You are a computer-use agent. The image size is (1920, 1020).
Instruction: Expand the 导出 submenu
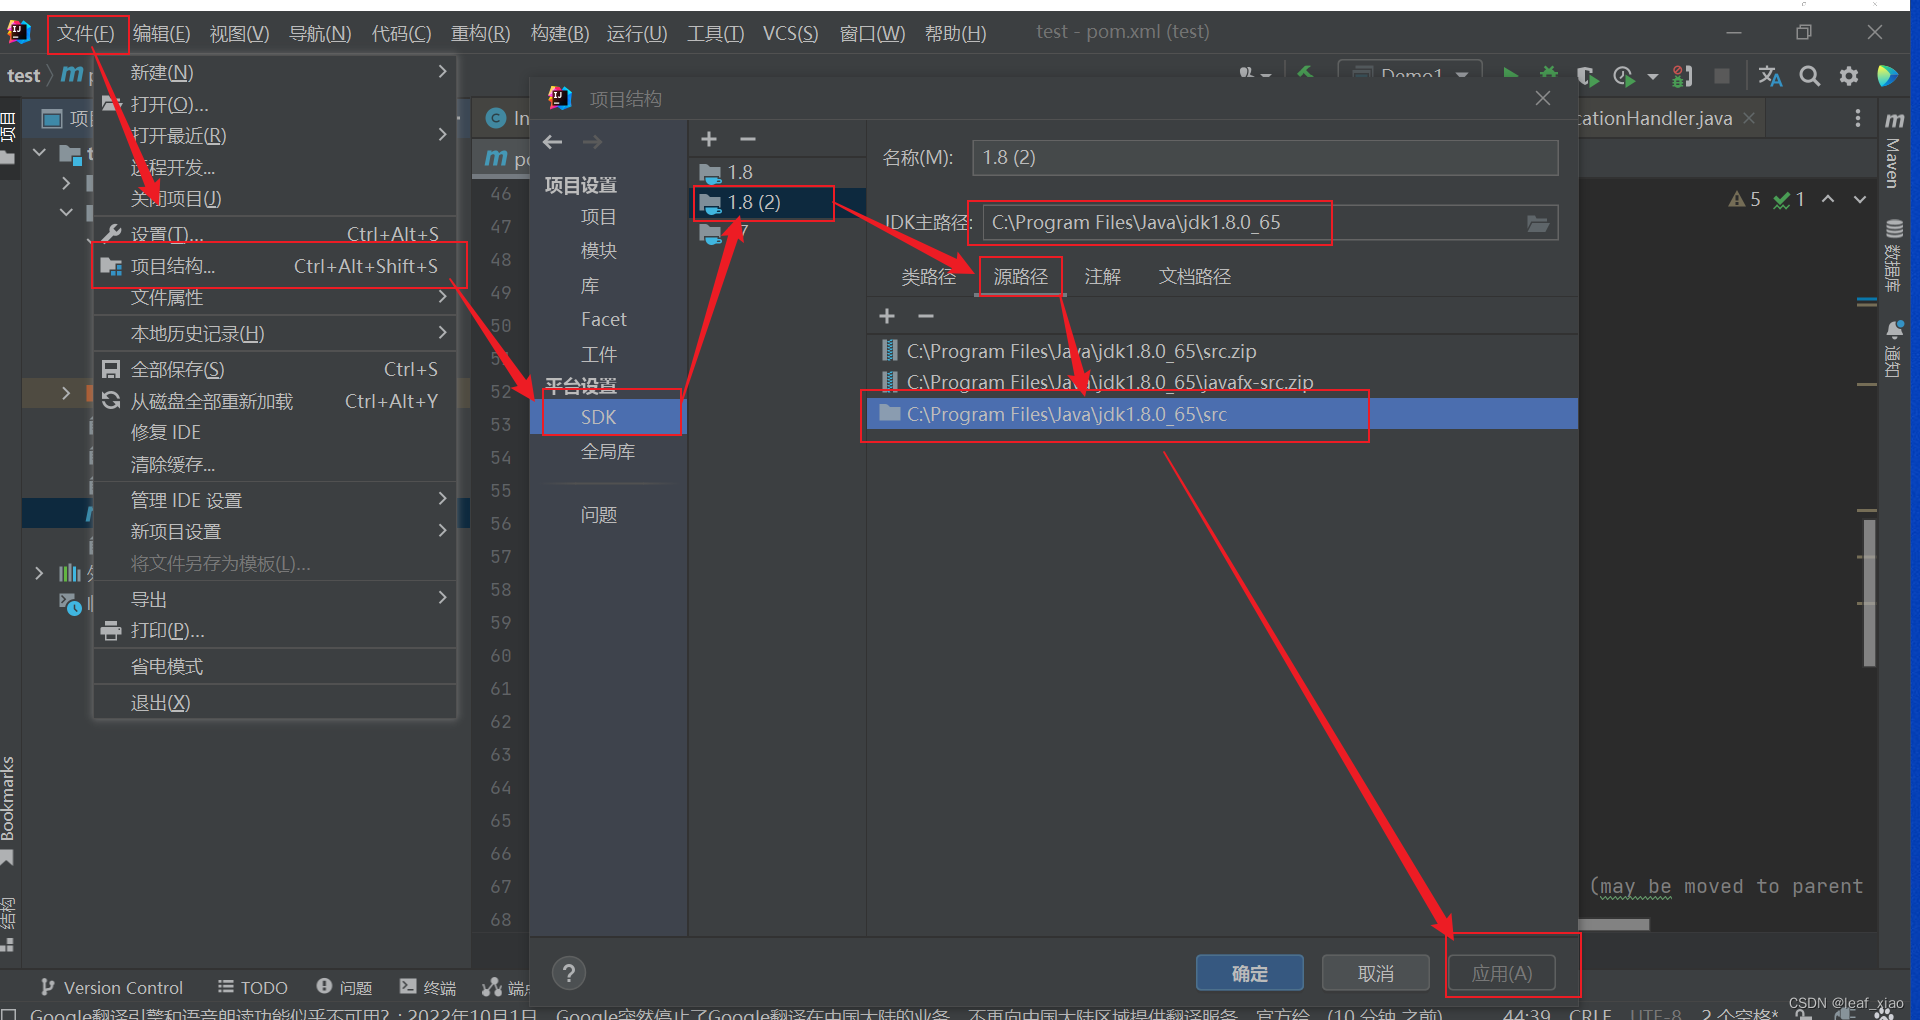[275, 598]
